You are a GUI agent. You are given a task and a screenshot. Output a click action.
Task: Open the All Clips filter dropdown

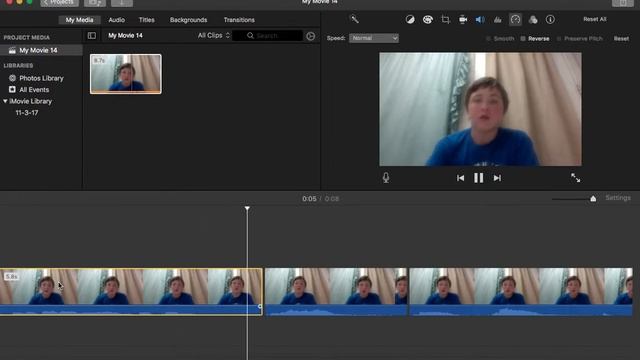(x=214, y=36)
